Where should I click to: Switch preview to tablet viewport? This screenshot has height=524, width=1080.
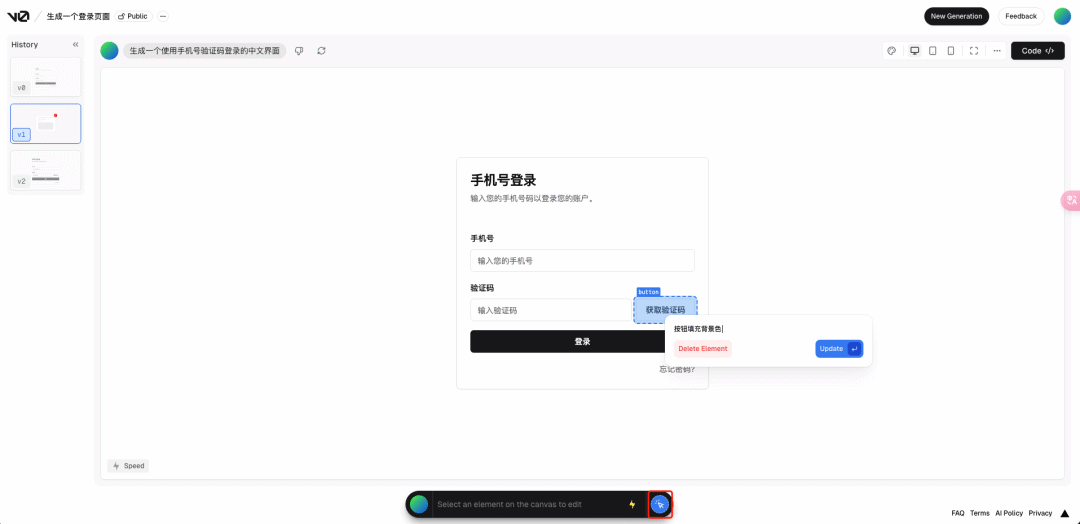pyautogui.click(x=932, y=51)
